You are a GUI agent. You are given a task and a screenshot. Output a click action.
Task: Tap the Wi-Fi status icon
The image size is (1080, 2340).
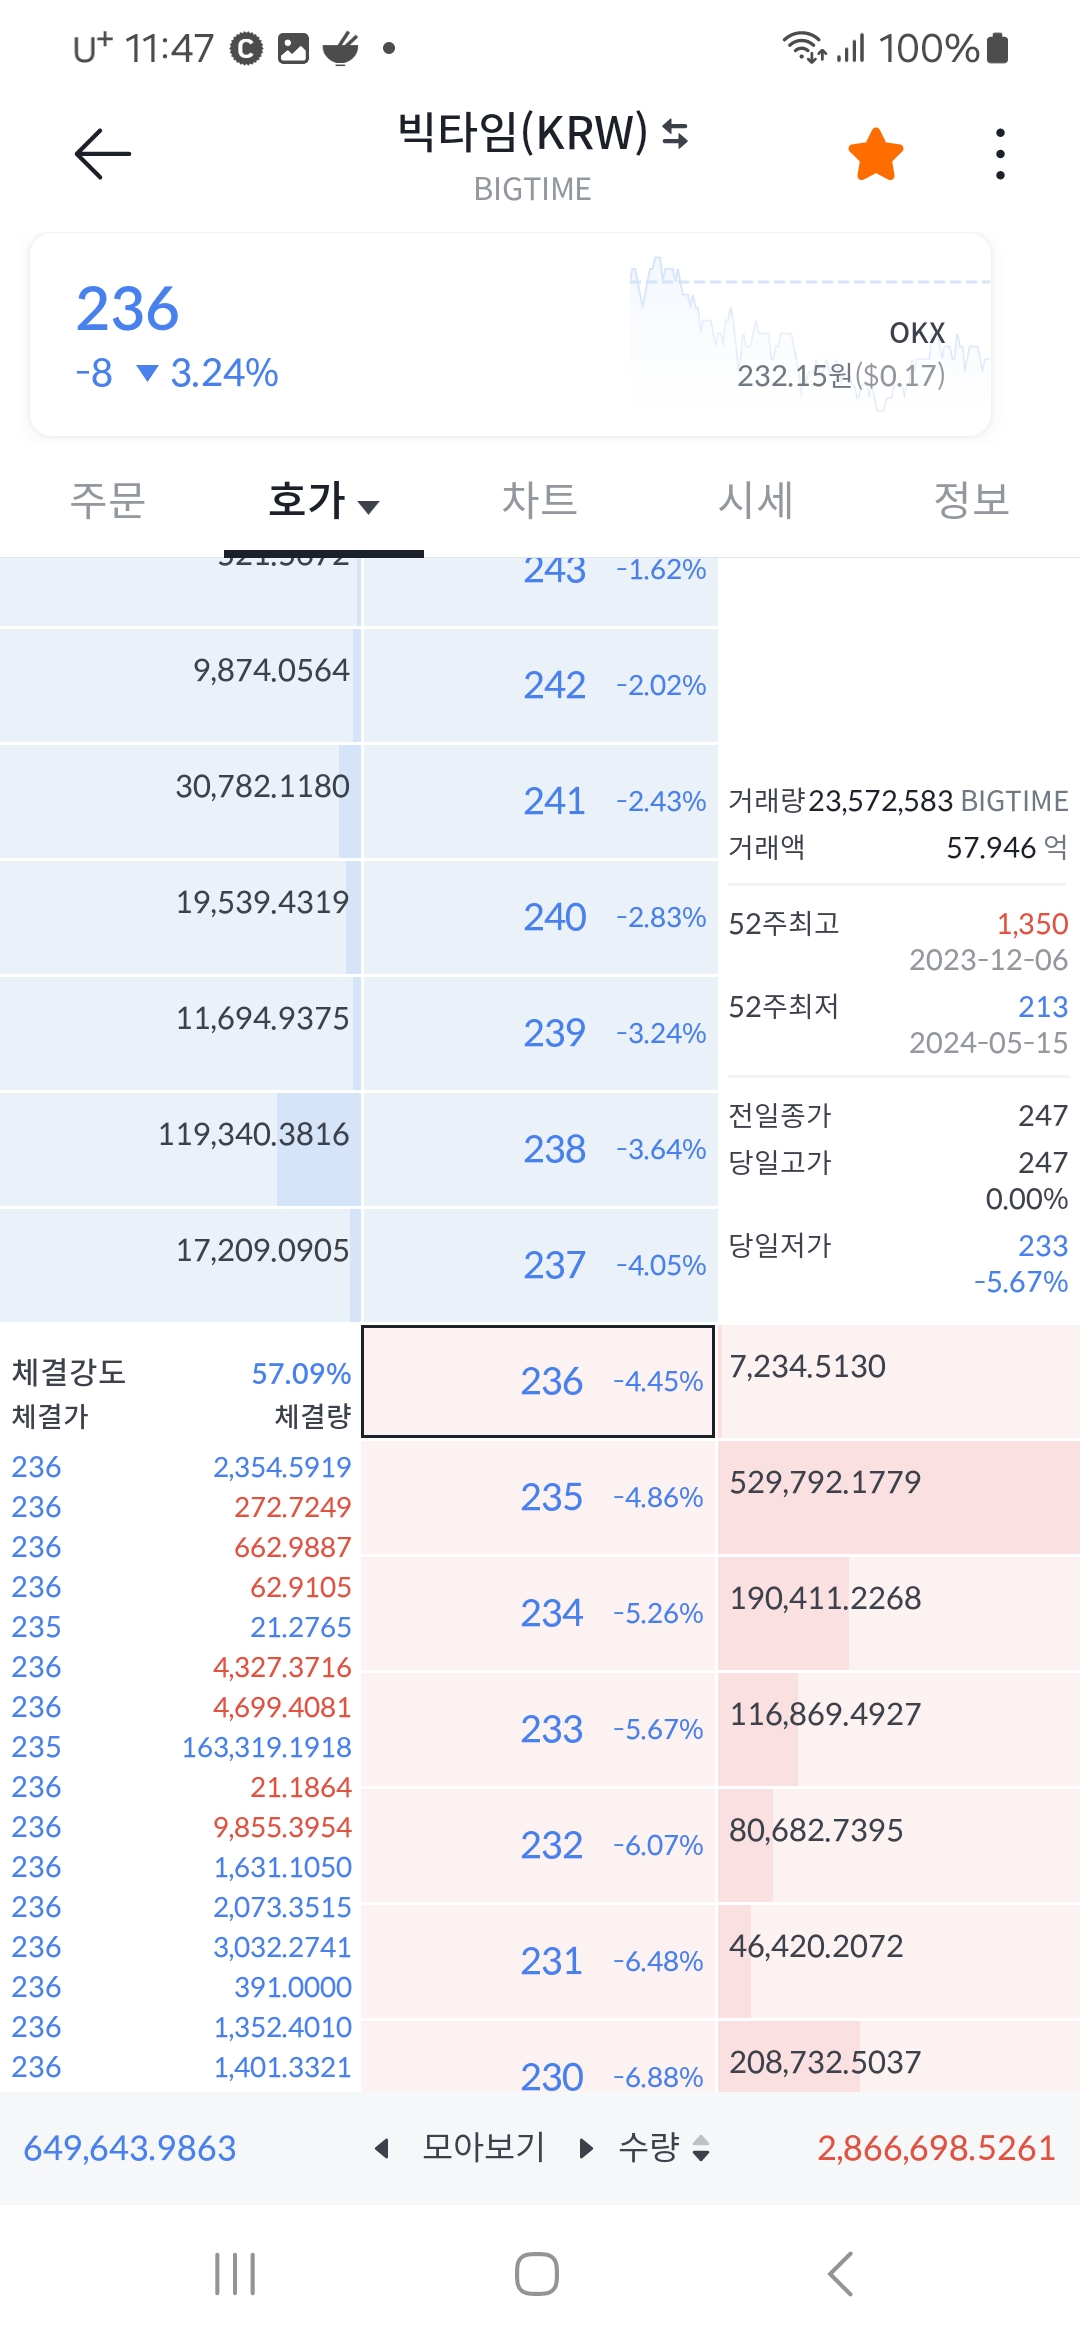(803, 48)
